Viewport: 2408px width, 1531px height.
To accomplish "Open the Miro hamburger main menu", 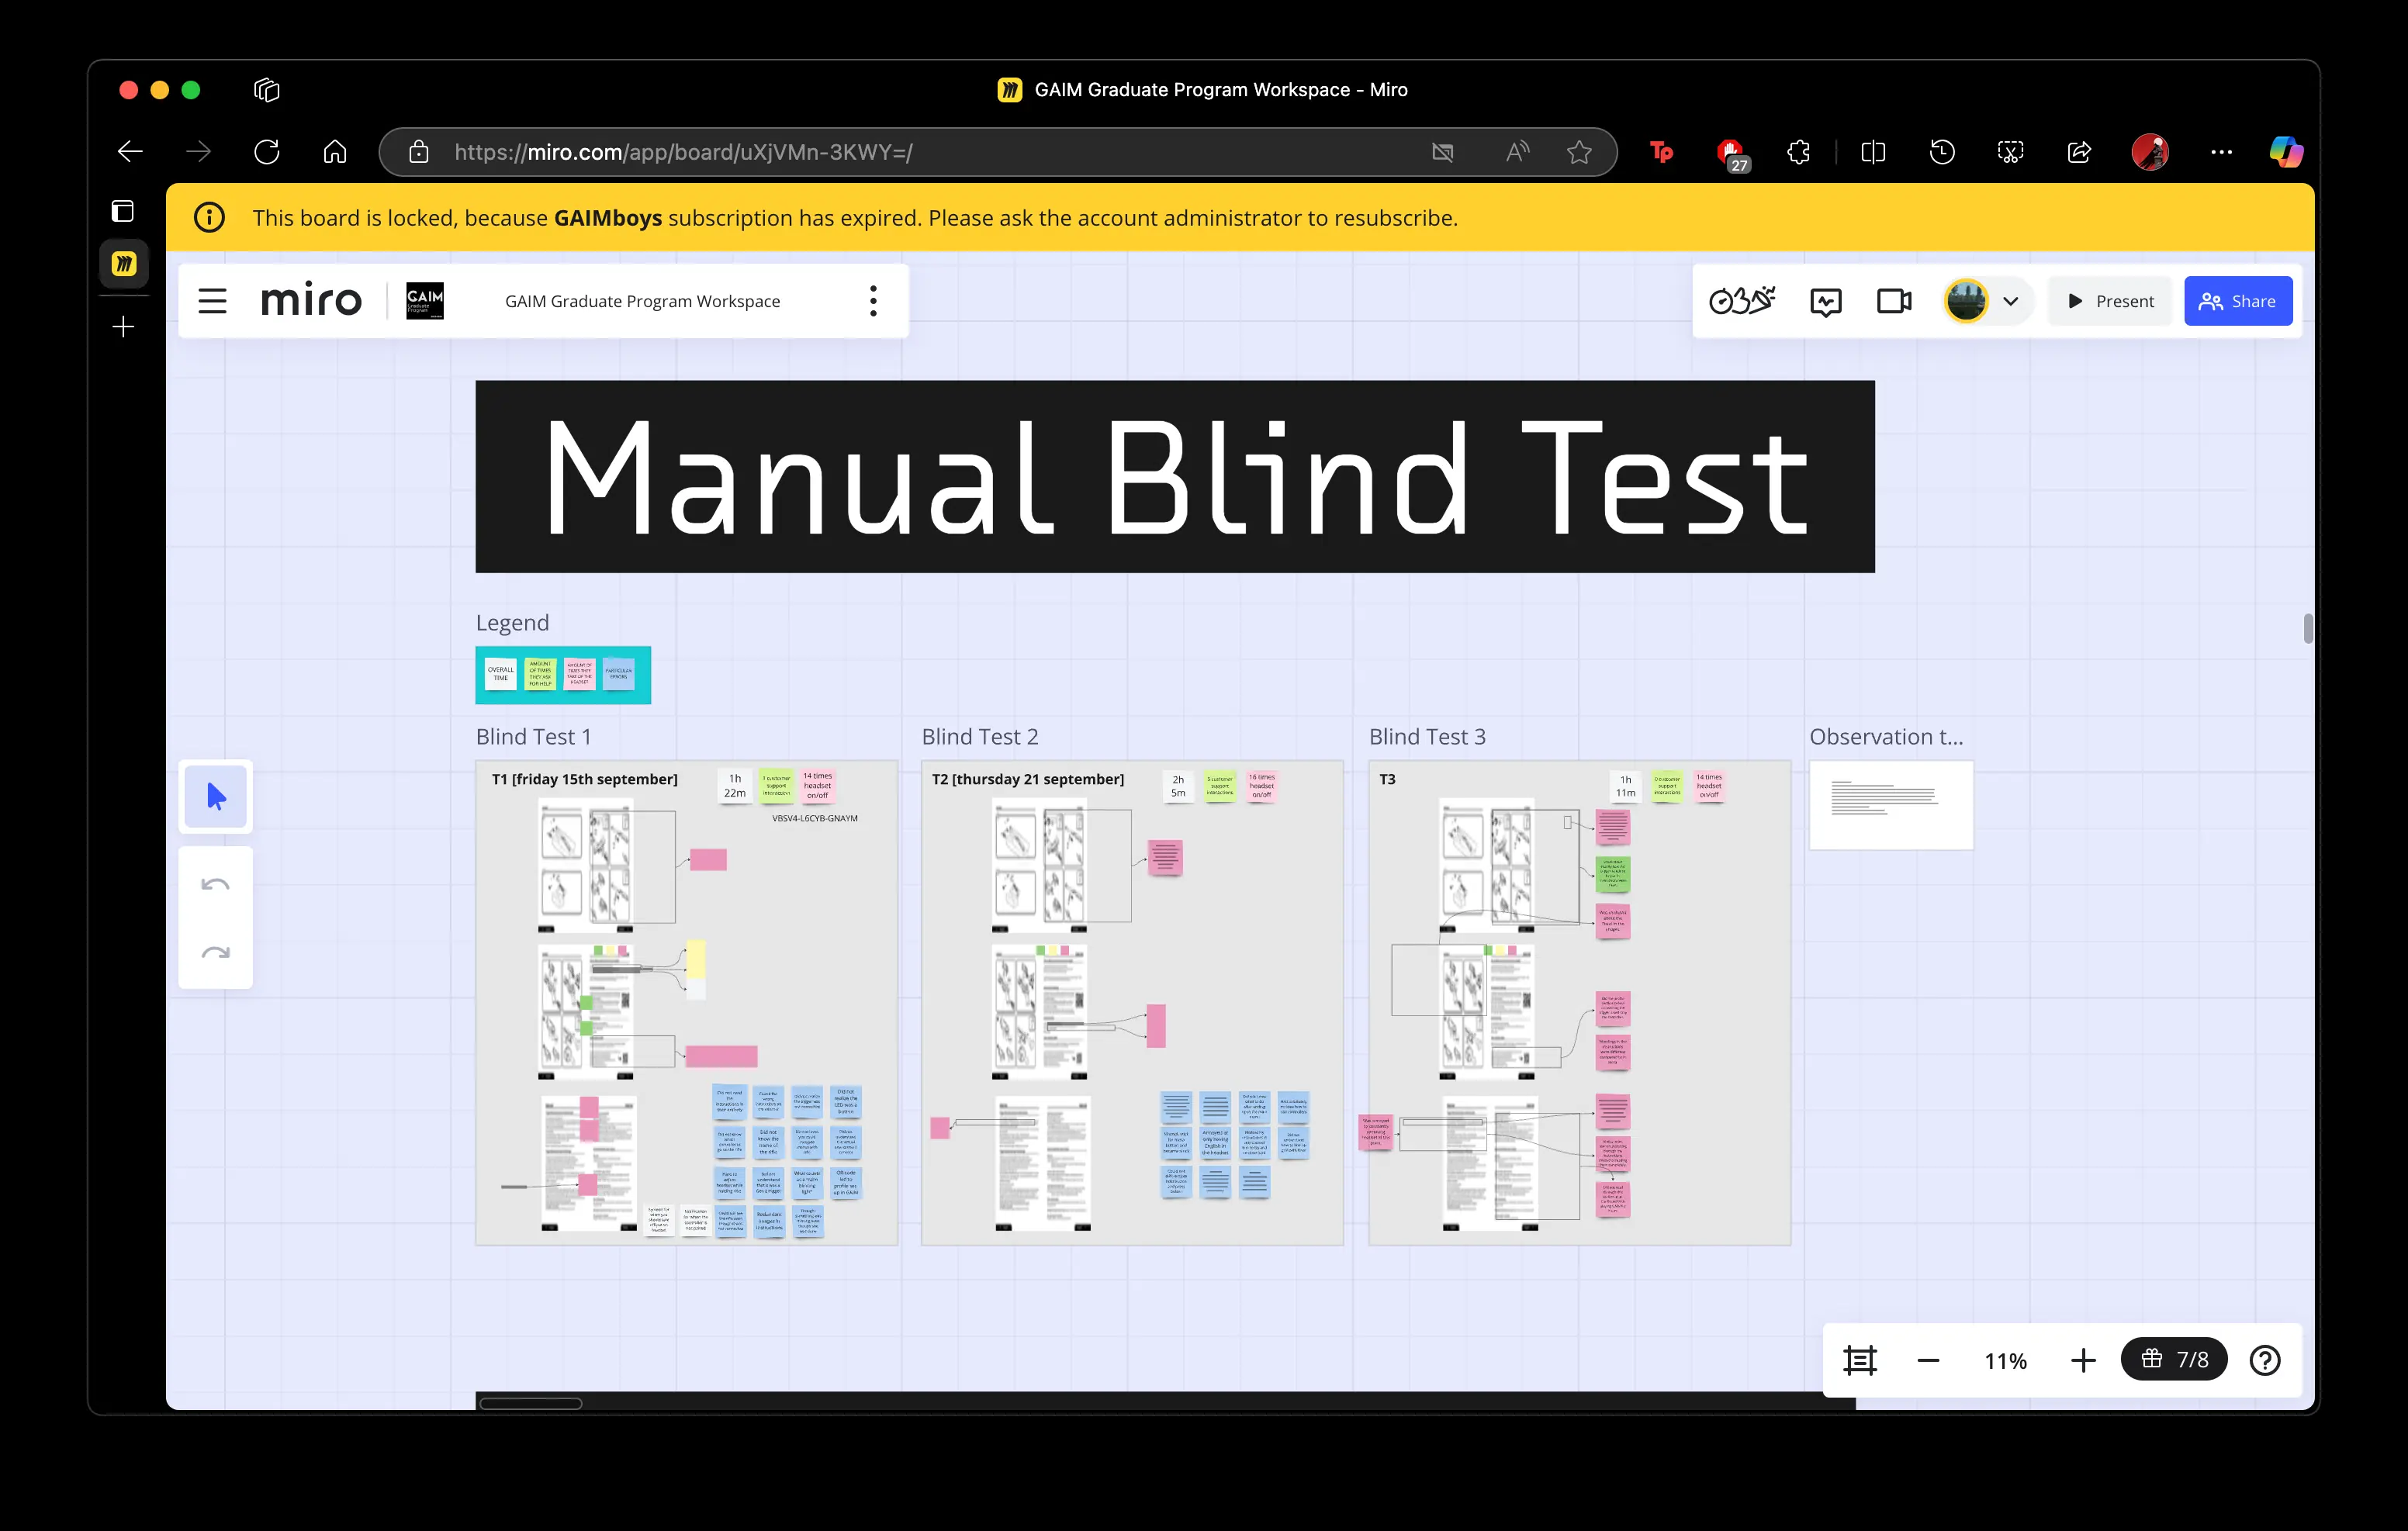I will click(x=212, y=301).
